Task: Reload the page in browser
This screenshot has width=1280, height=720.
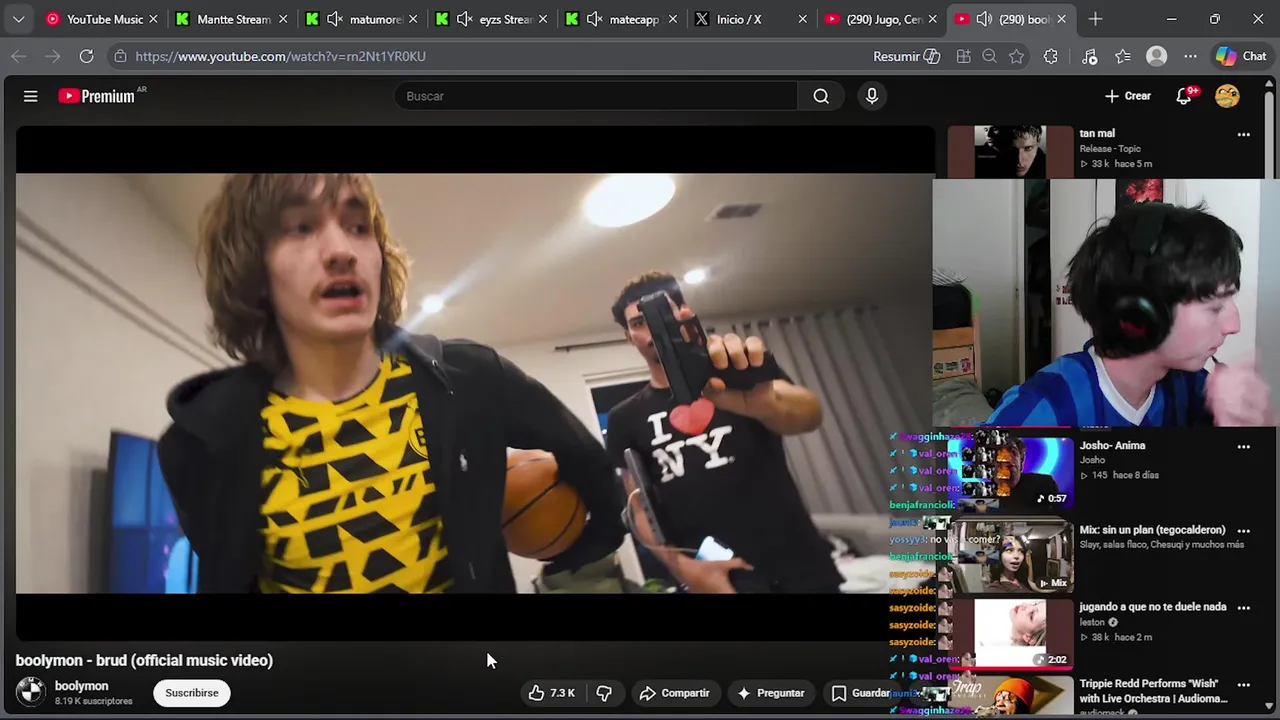Action: 86,56
